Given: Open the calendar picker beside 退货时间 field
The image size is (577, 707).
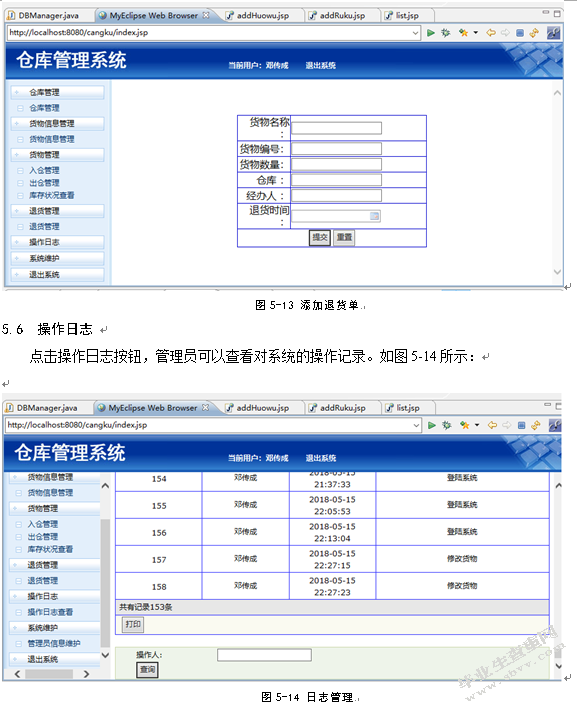Looking at the screenshot, I should point(374,216).
